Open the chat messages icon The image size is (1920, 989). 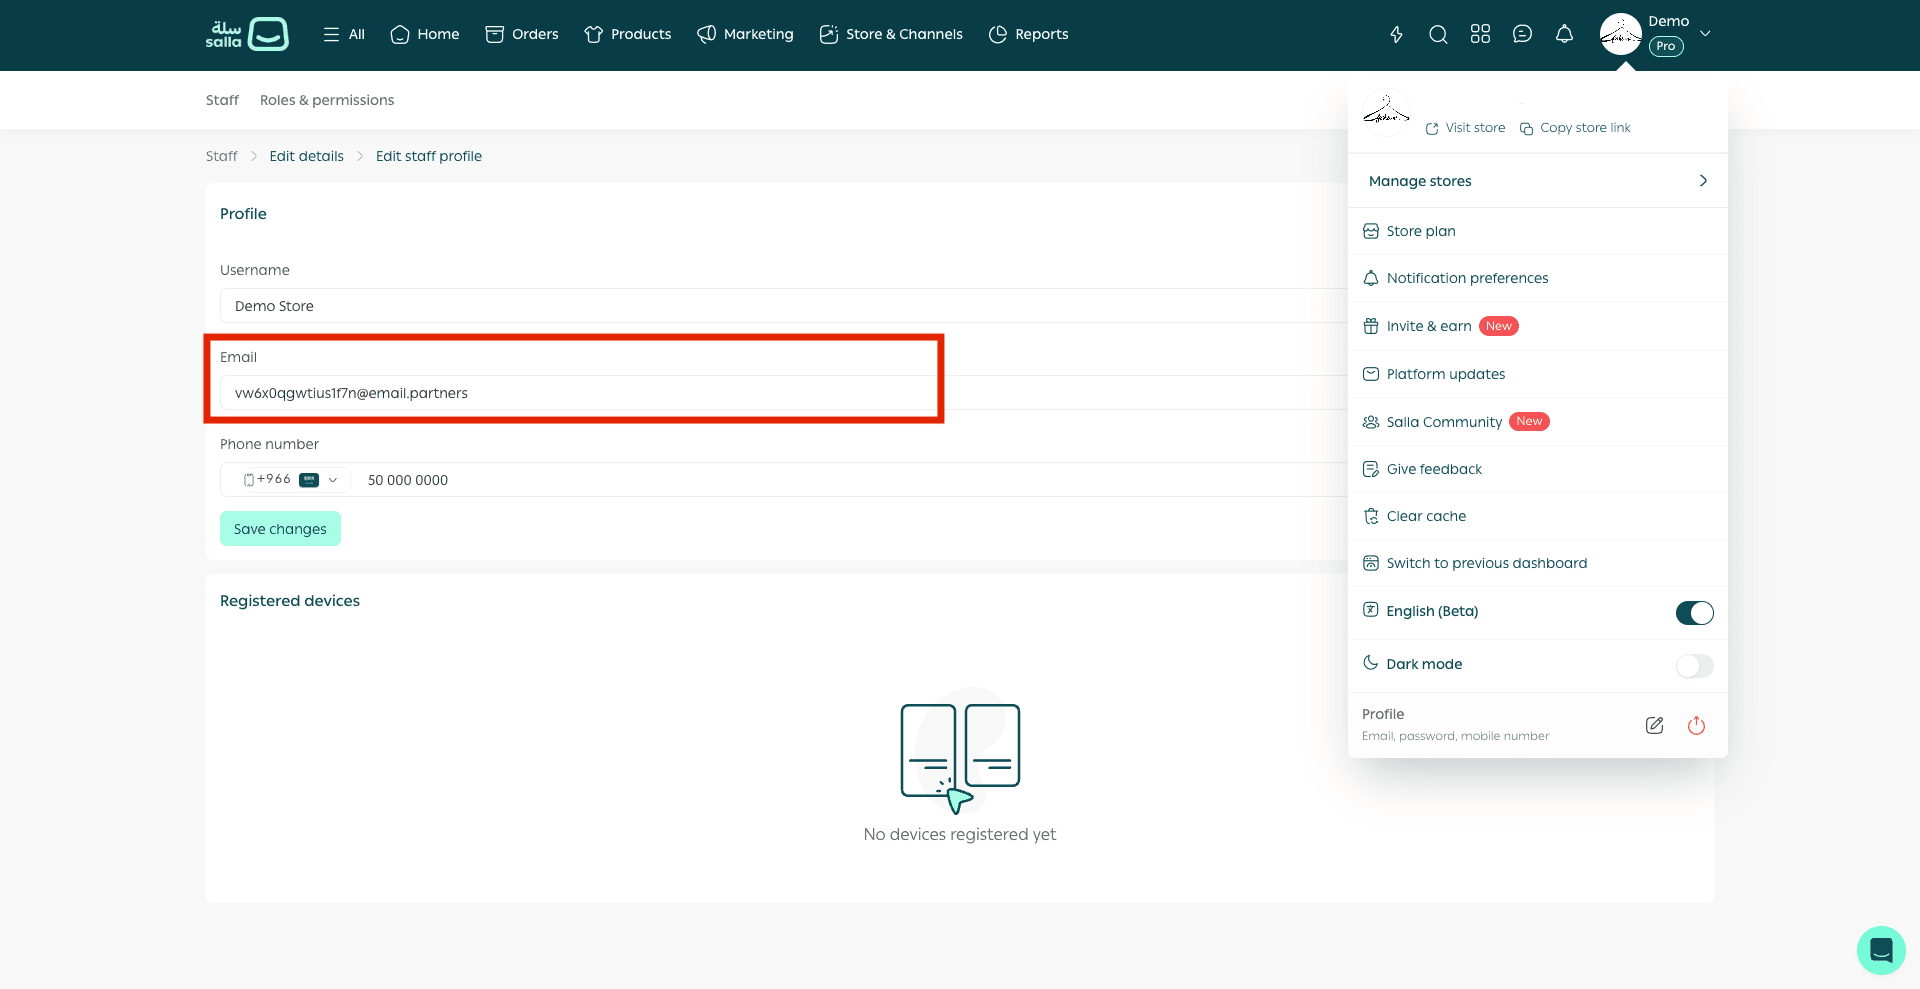tap(1522, 35)
